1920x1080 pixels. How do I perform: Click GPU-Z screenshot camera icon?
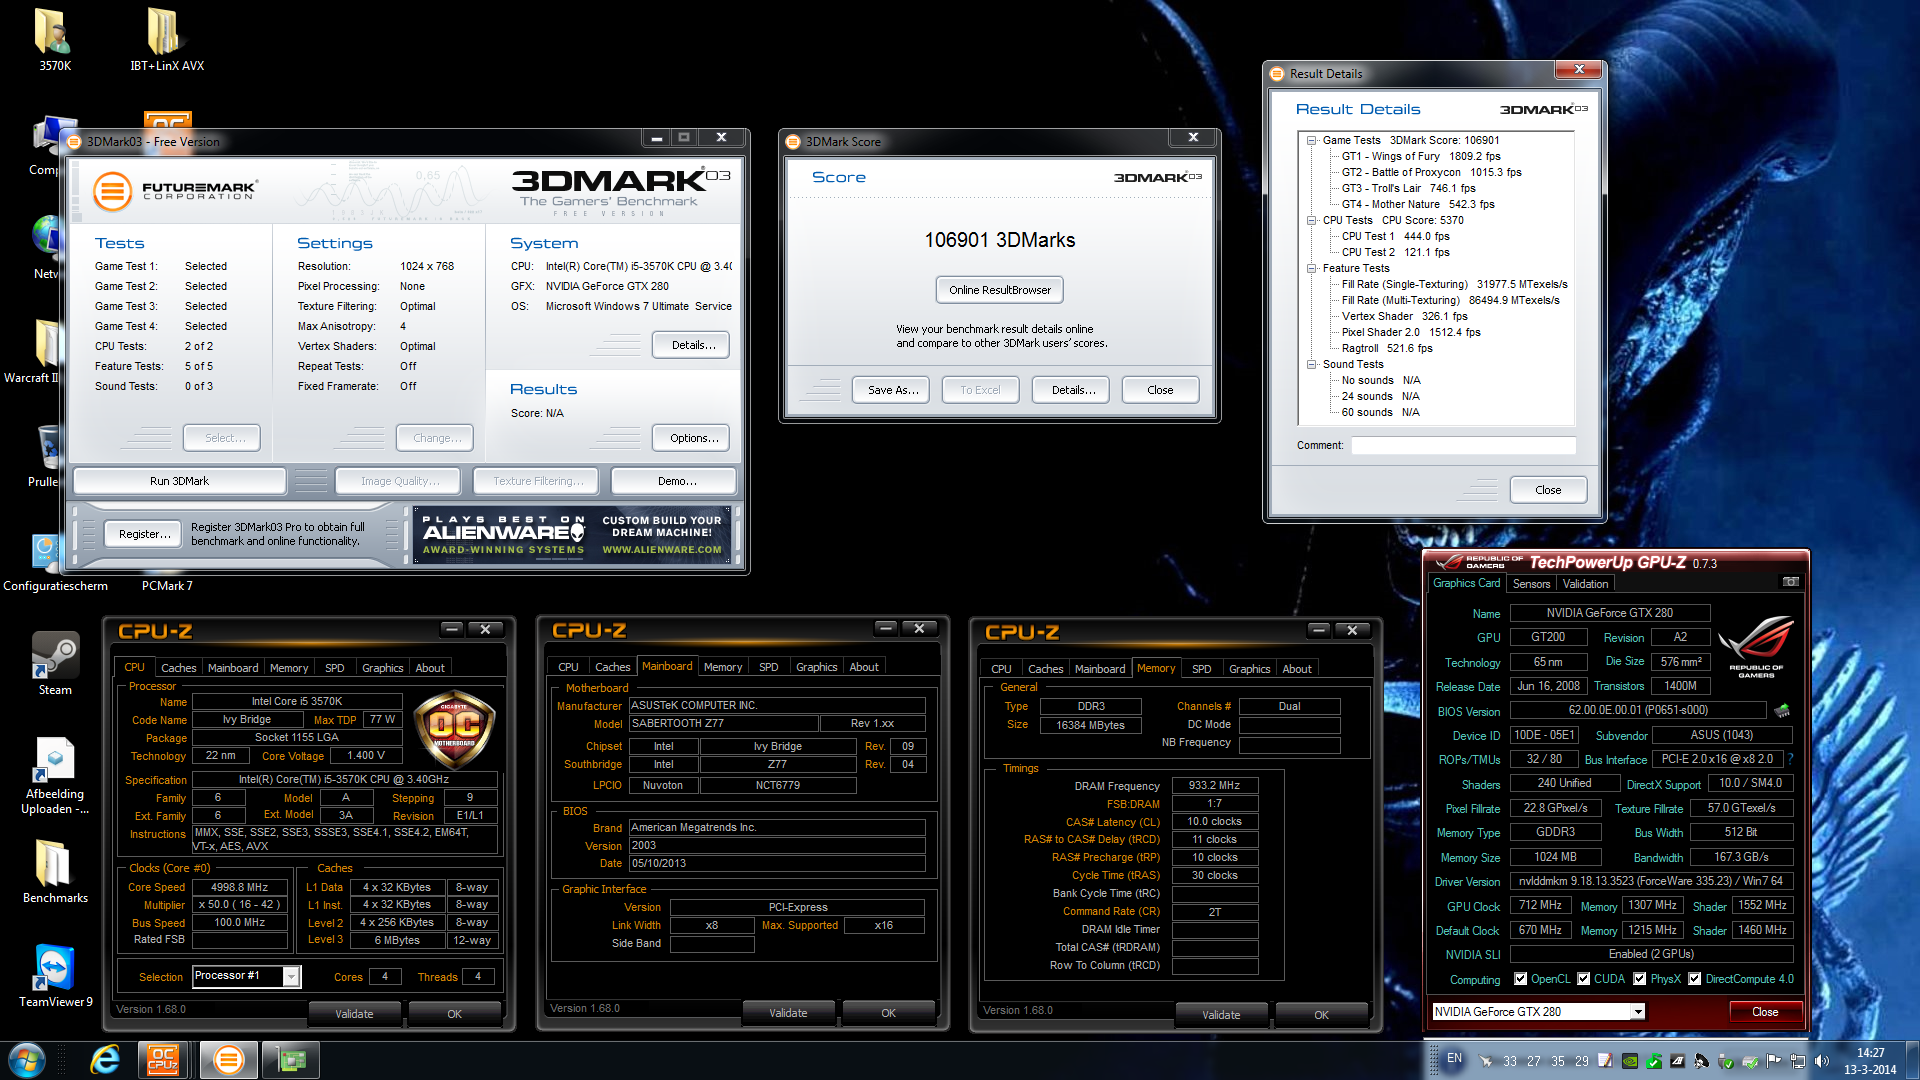1791,582
